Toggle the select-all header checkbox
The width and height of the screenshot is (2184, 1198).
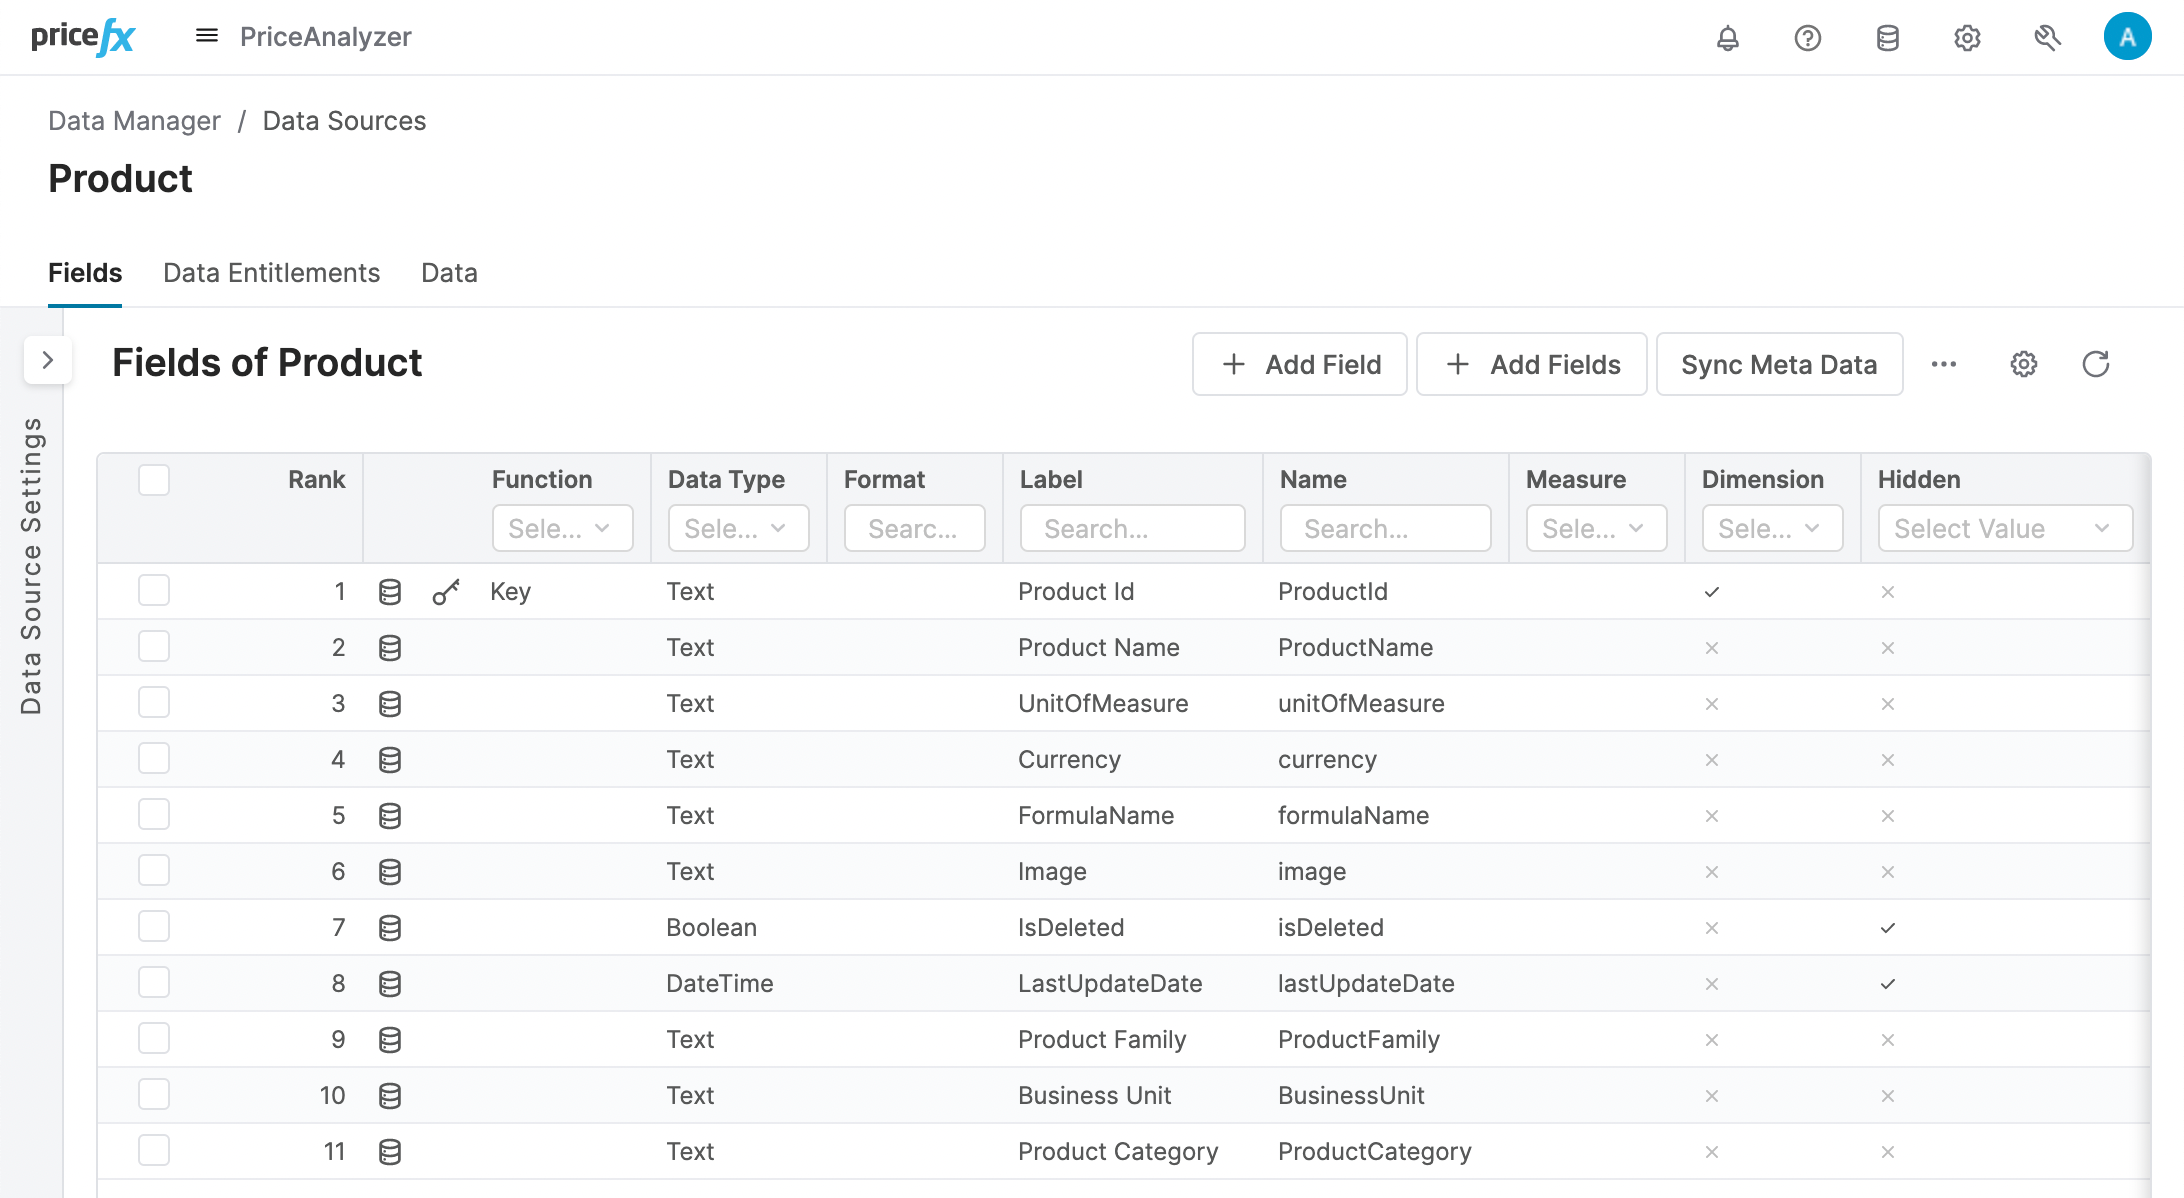click(x=154, y=480)
